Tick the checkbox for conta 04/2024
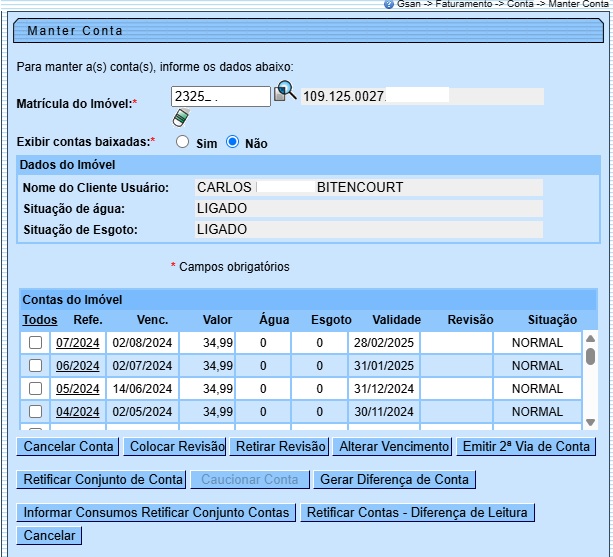The width and height of the screenshot is (613, 557). (x=36, y=412)
